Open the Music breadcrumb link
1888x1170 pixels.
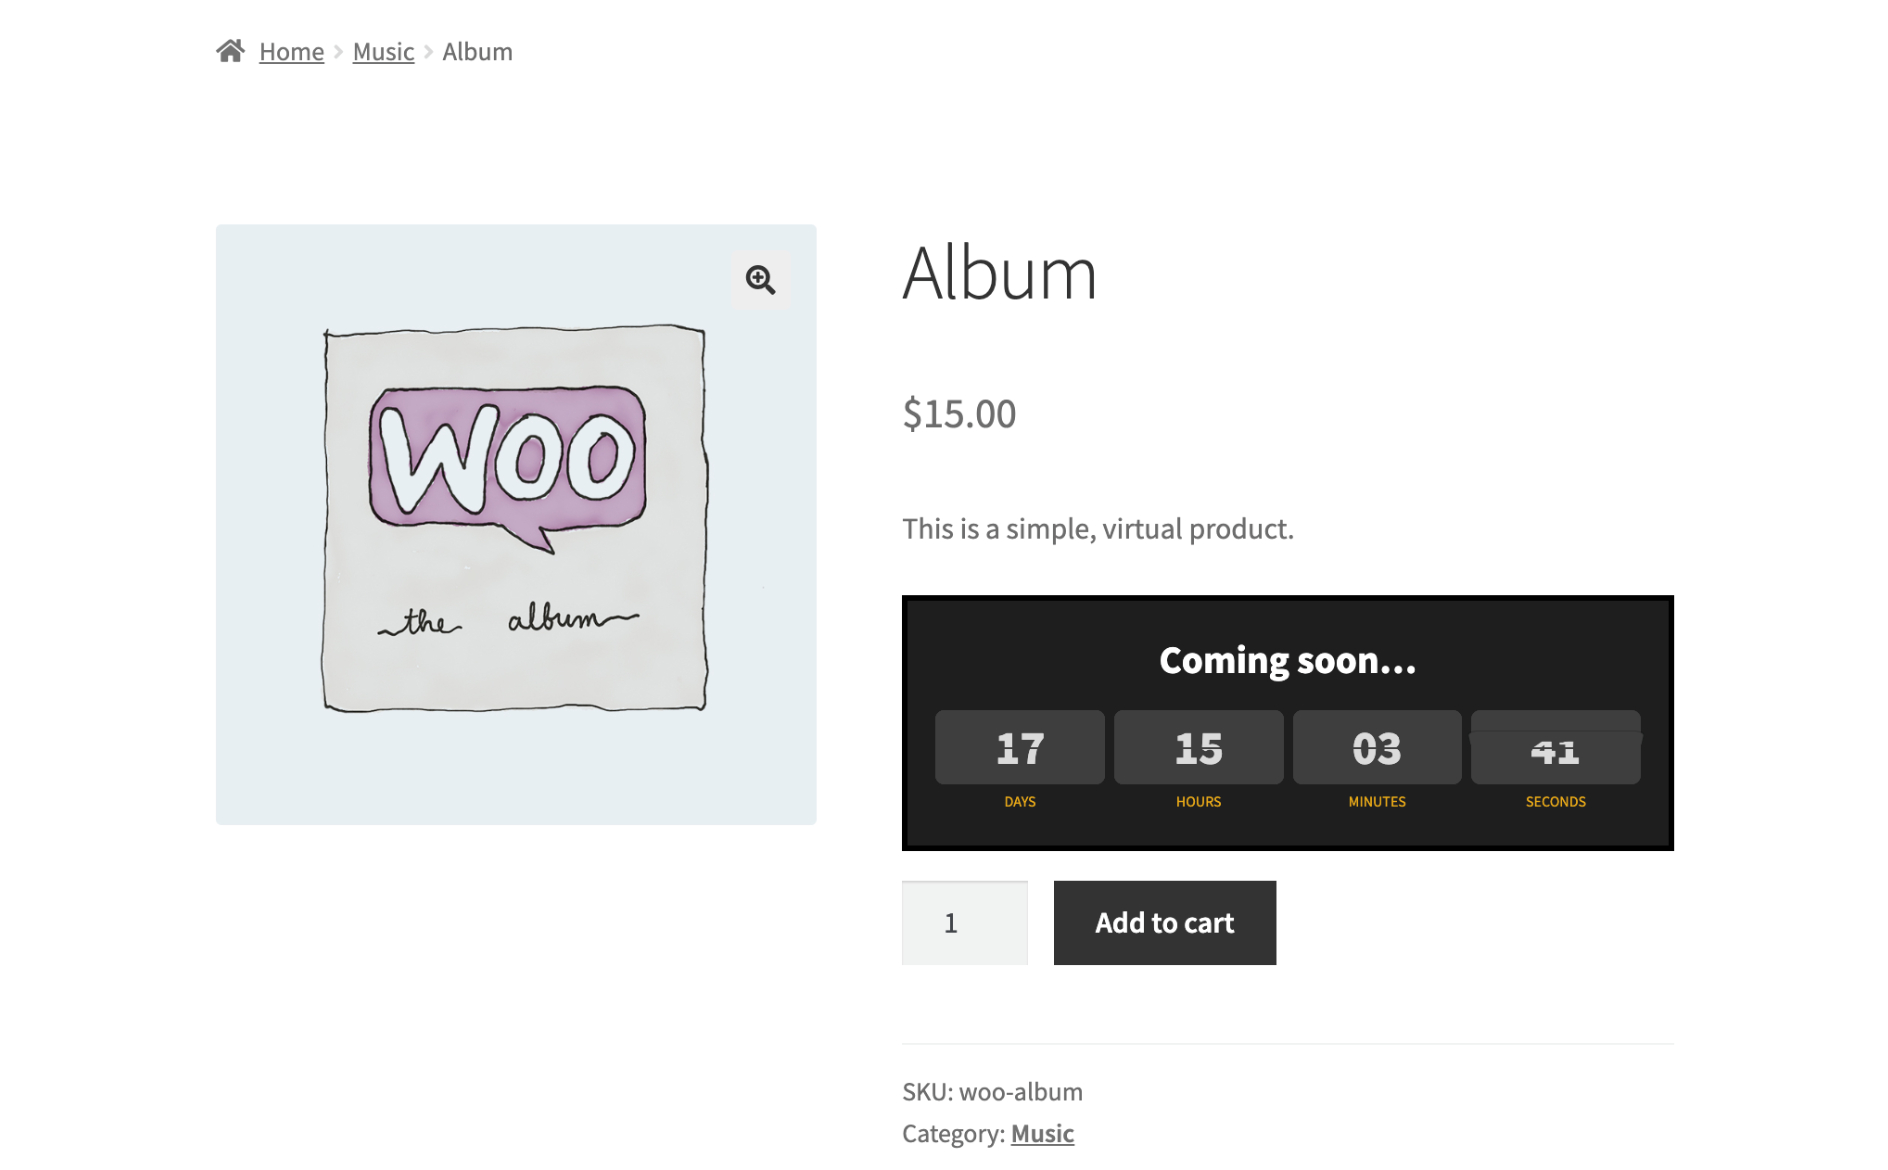click(383, 51)
